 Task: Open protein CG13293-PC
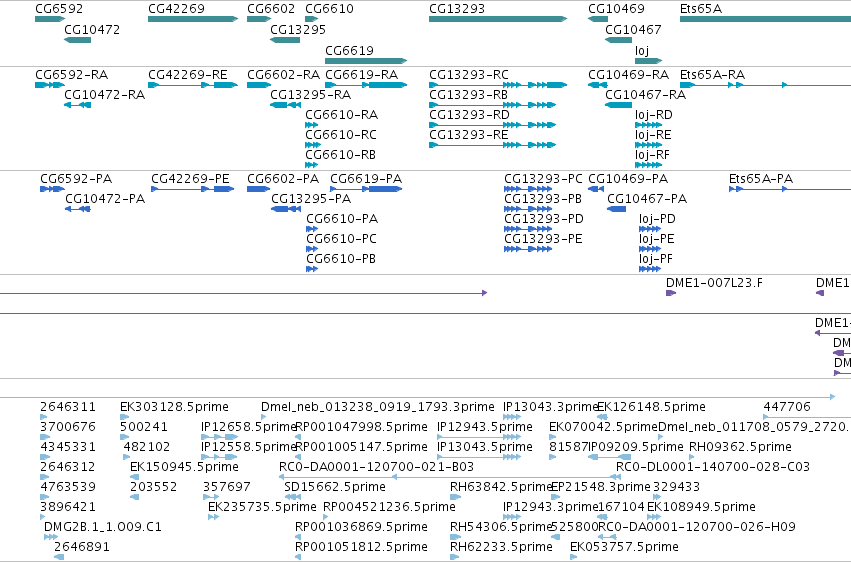(x=543, y=178)
